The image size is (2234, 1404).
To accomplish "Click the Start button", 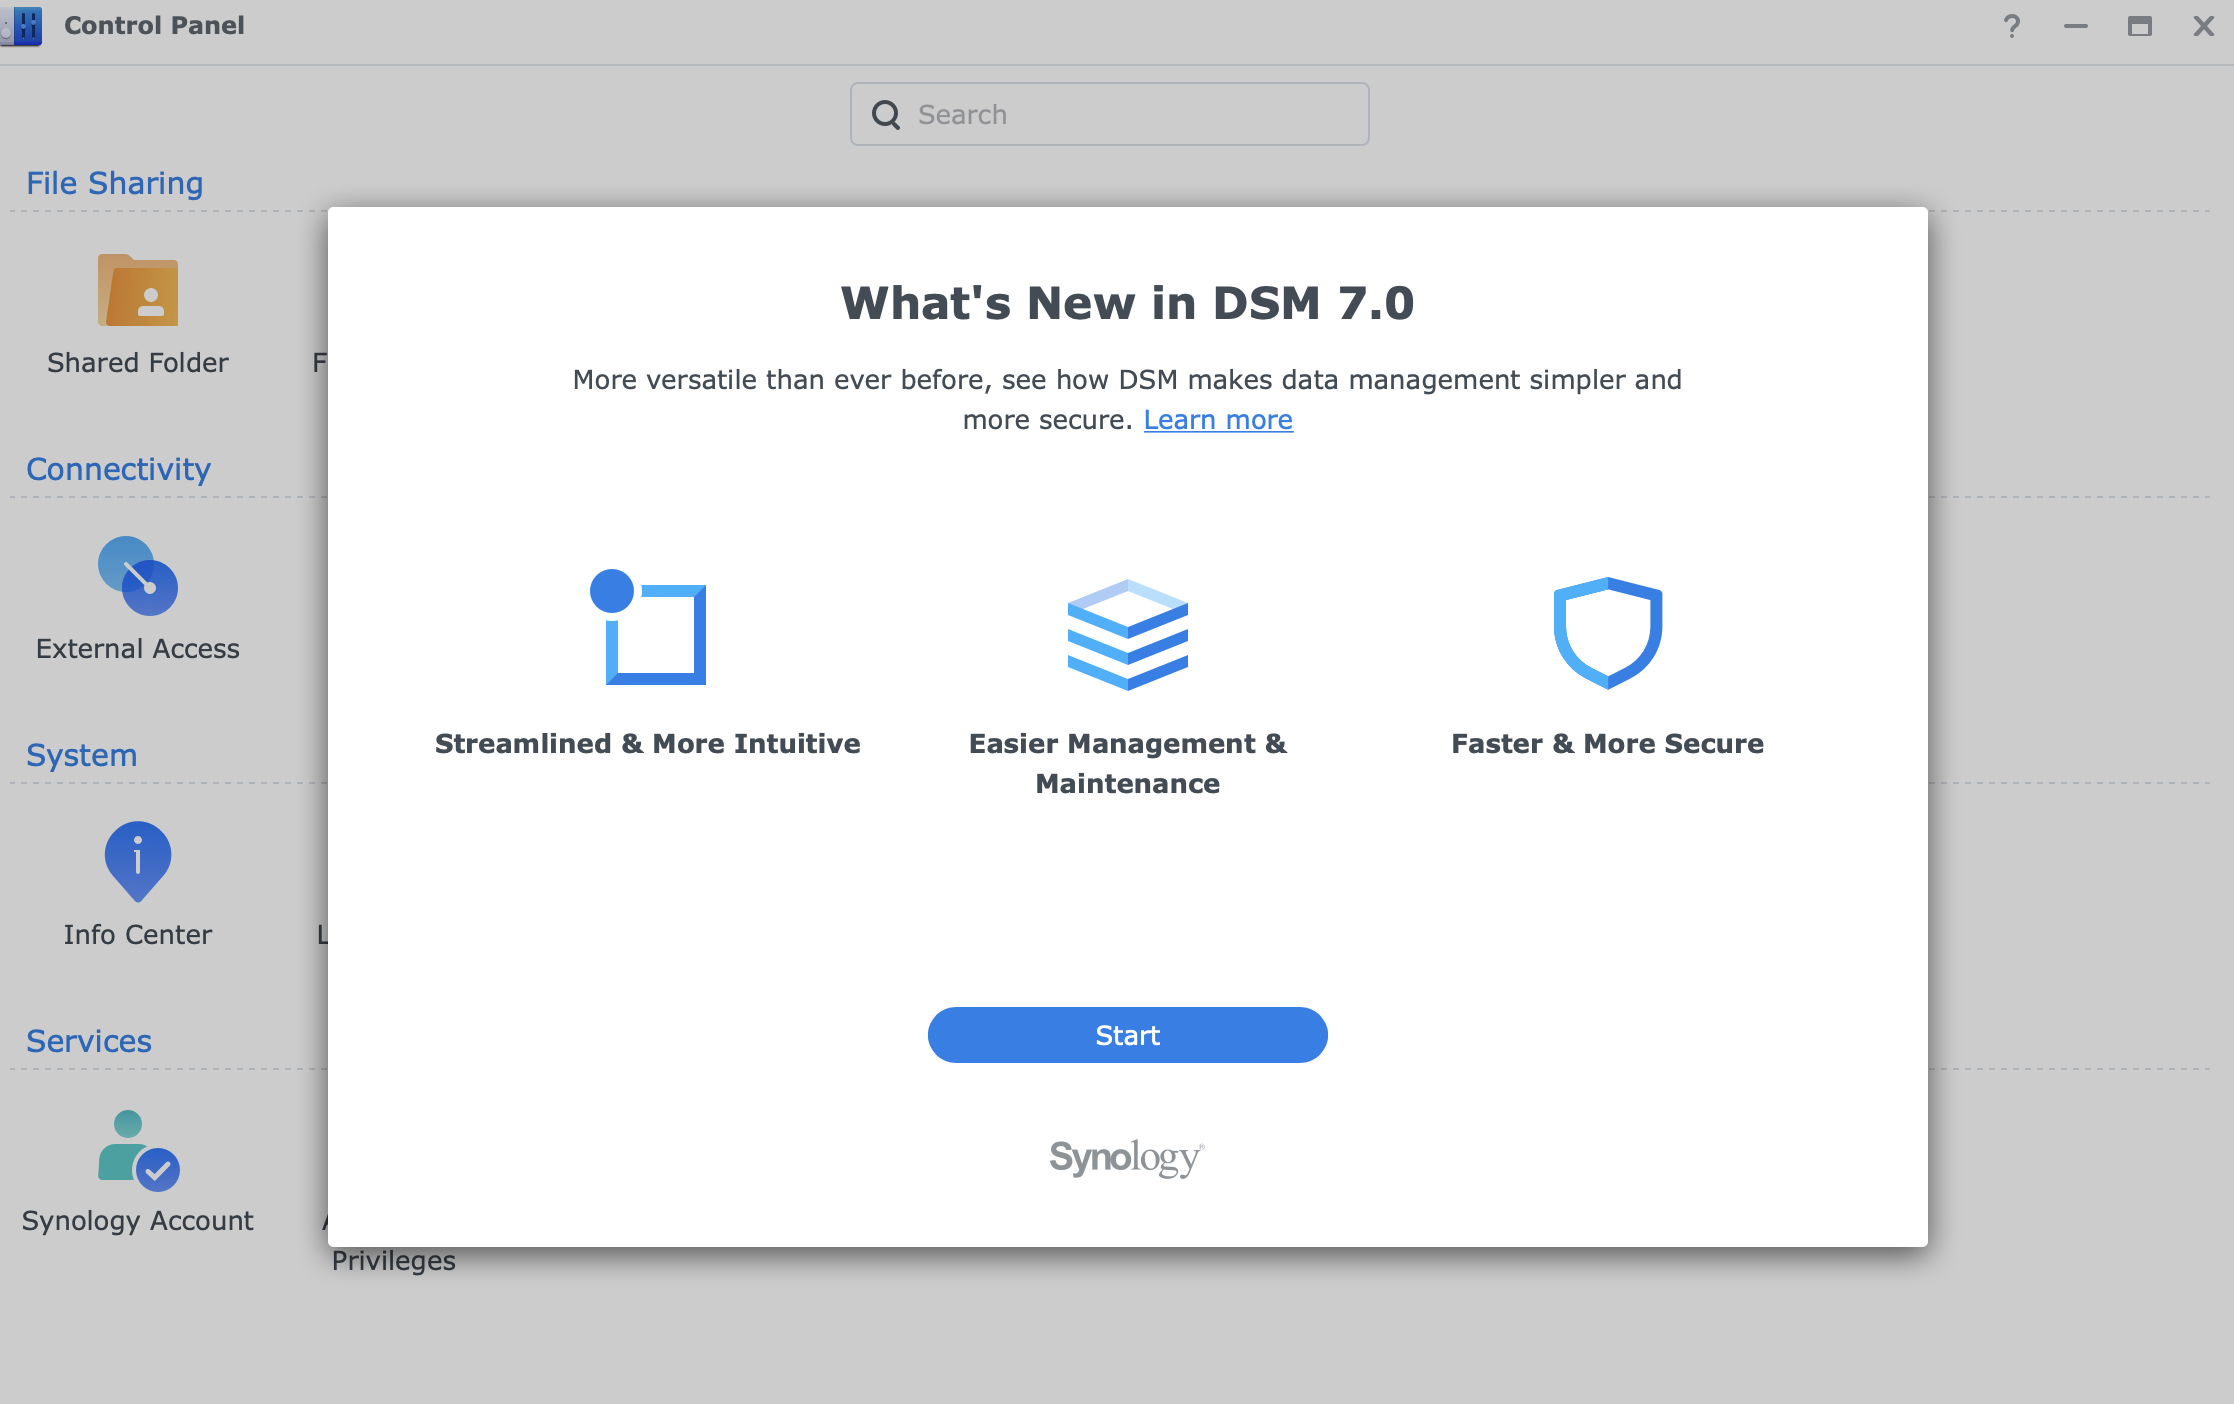I will 1128,1035.
